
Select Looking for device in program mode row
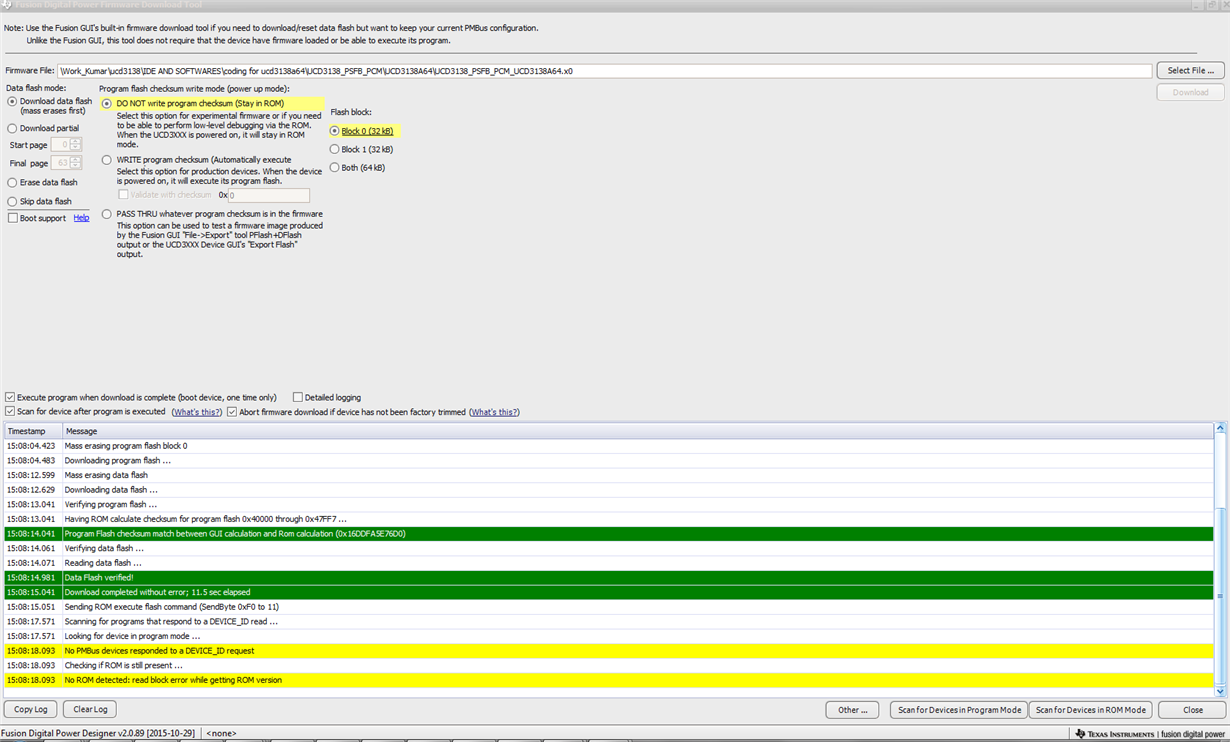[609, 636]
